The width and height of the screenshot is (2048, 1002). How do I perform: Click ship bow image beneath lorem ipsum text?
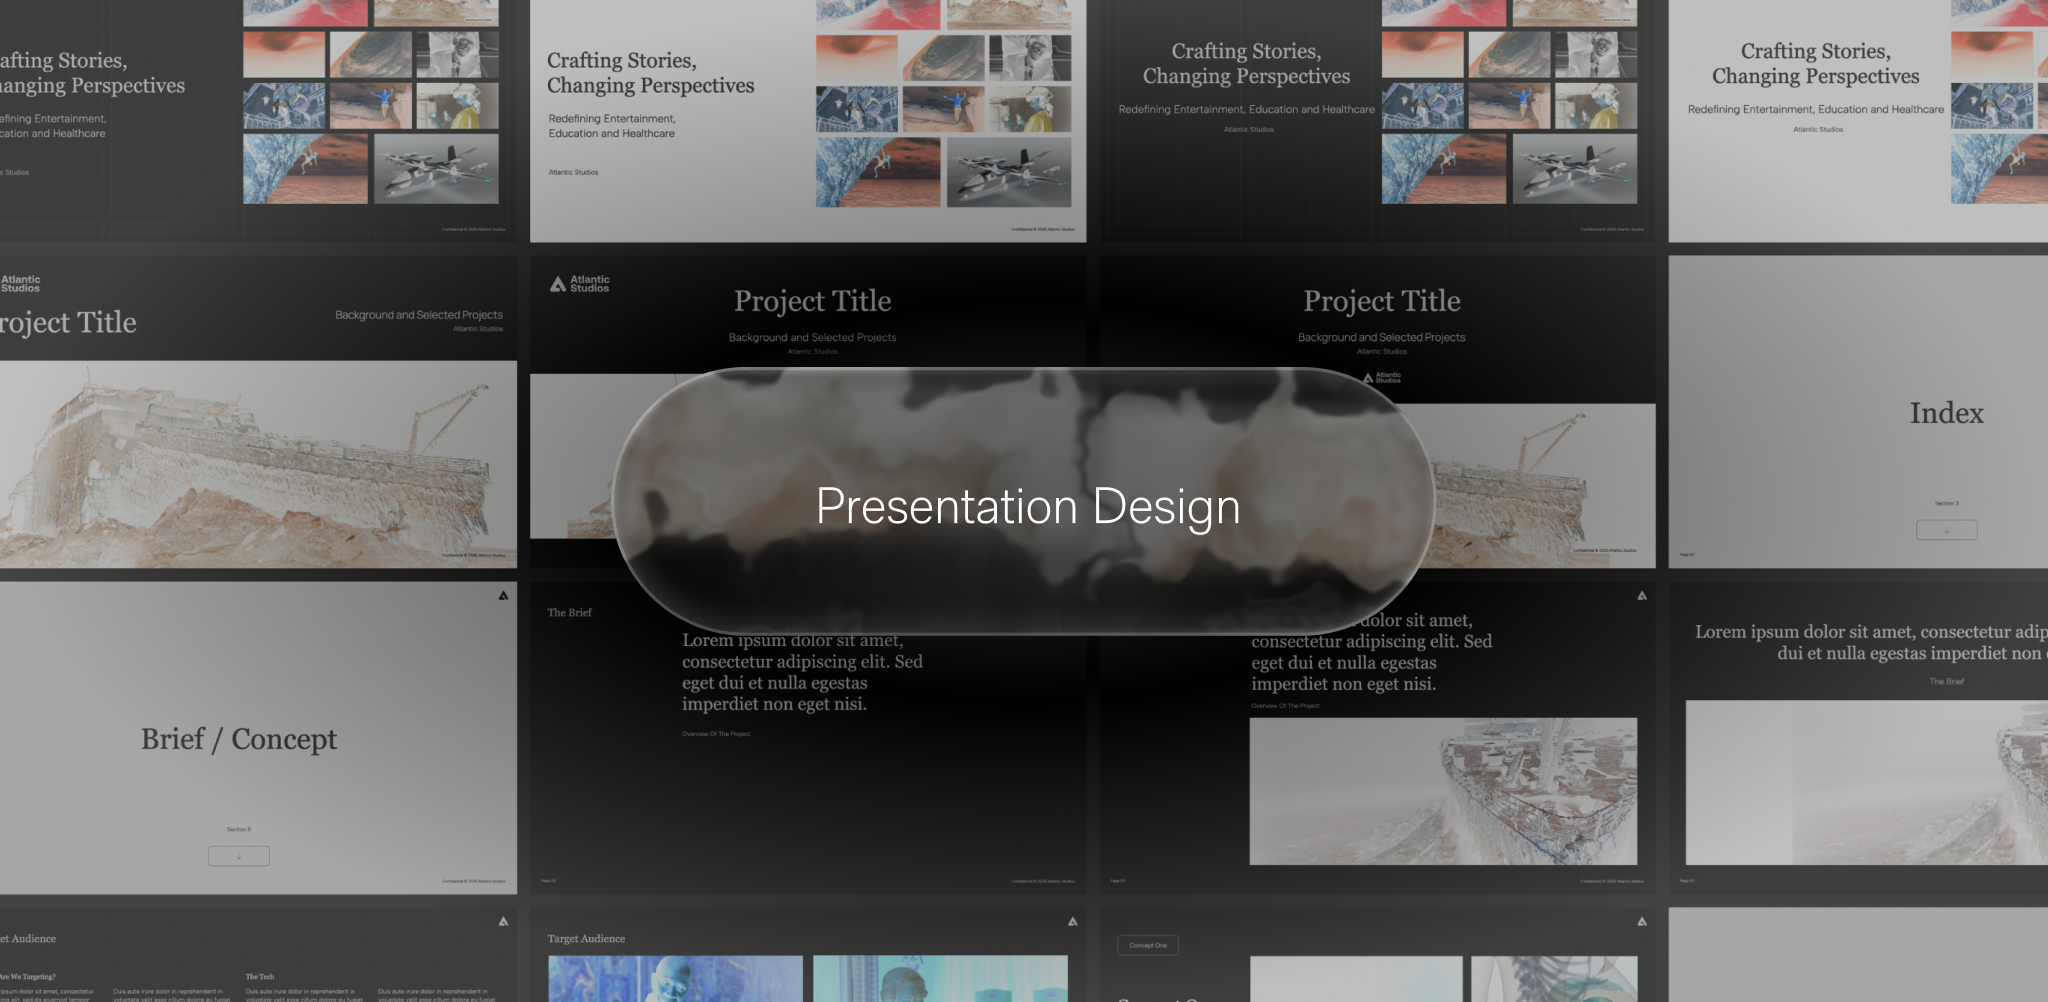tap(1443, 791)
